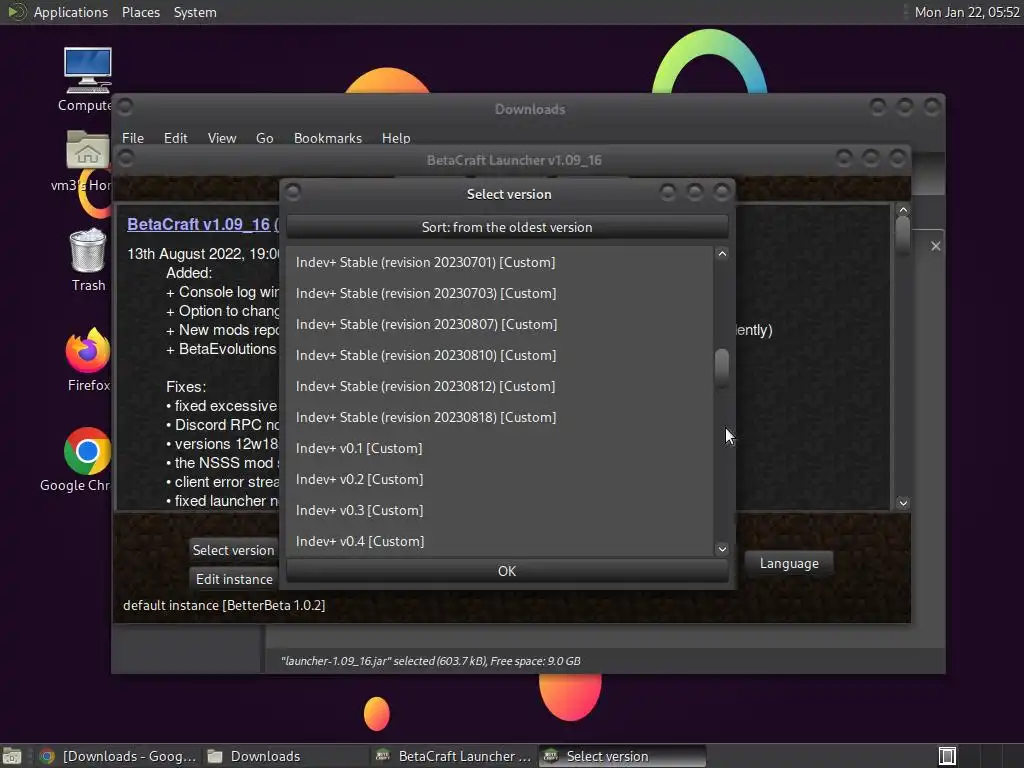Click the changelog panel scroll down arrow

tap(903, 502)
